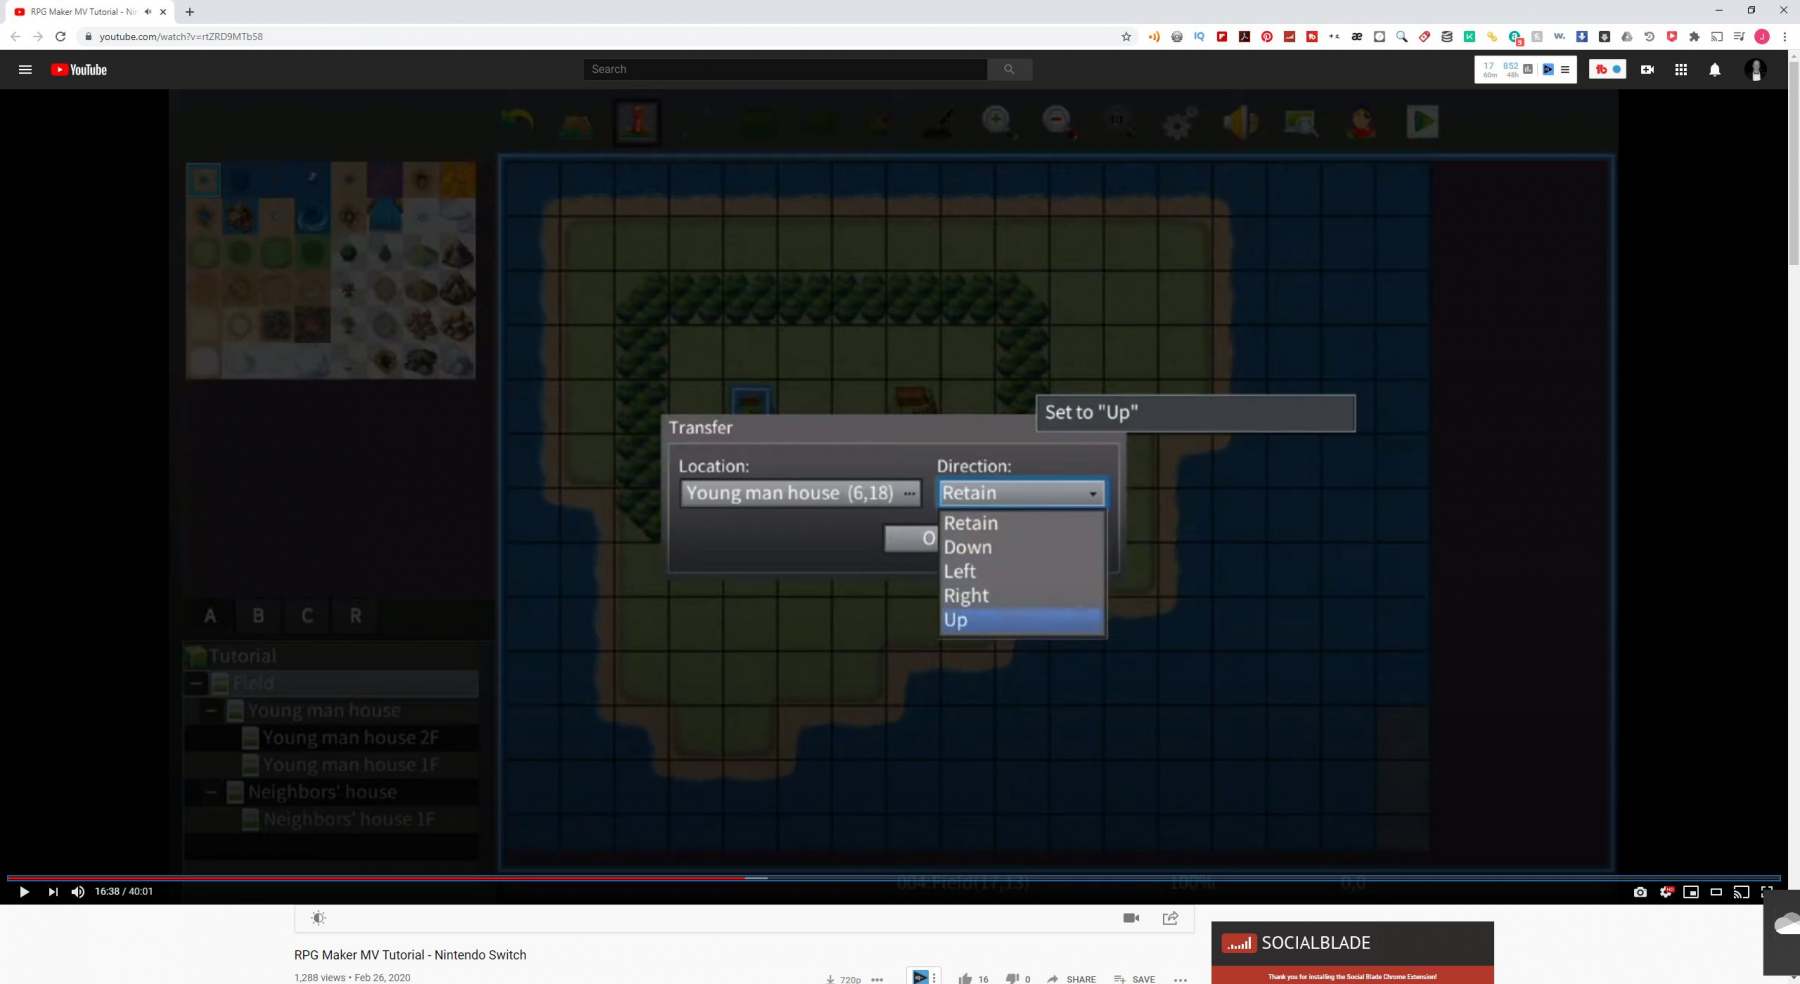Switch to tileset tab C
Screen dimensions: 1800x984
pos(307,616)
